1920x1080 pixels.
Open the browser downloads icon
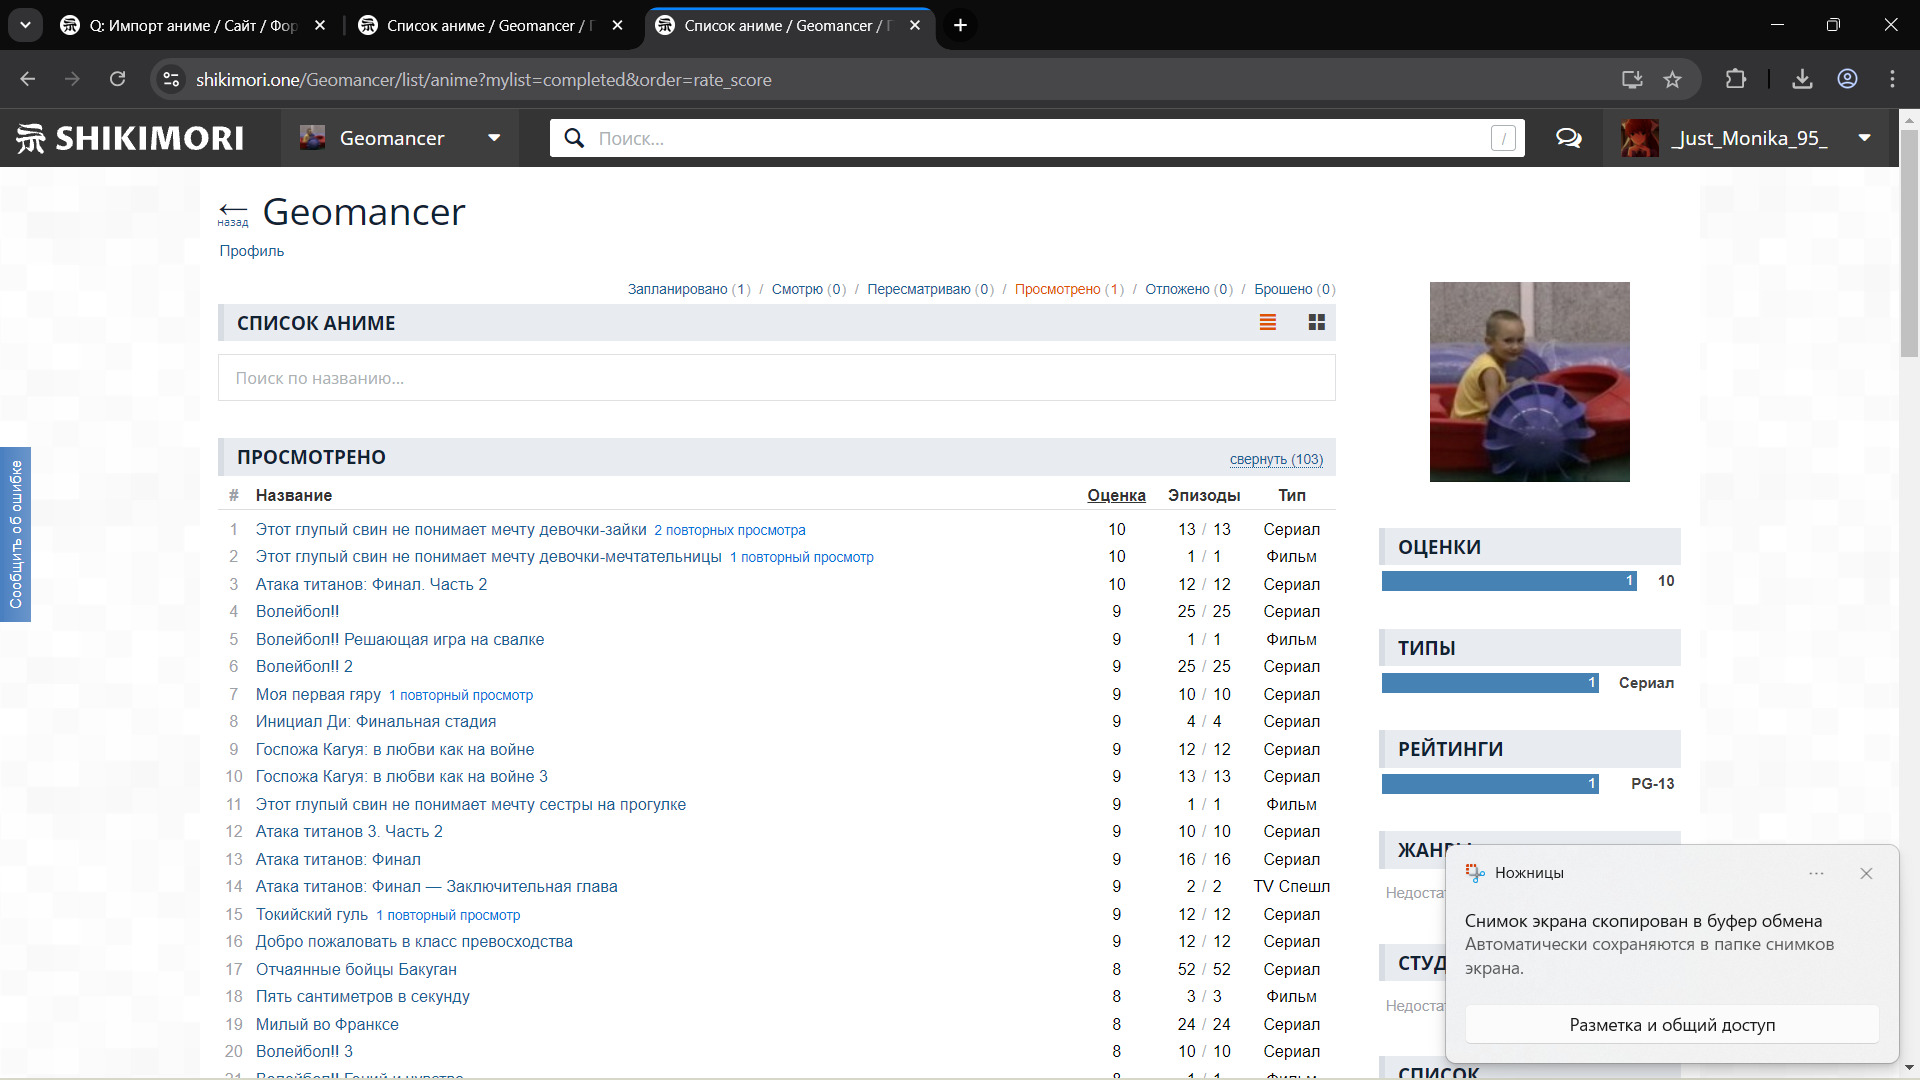[x=1802, y=79]
